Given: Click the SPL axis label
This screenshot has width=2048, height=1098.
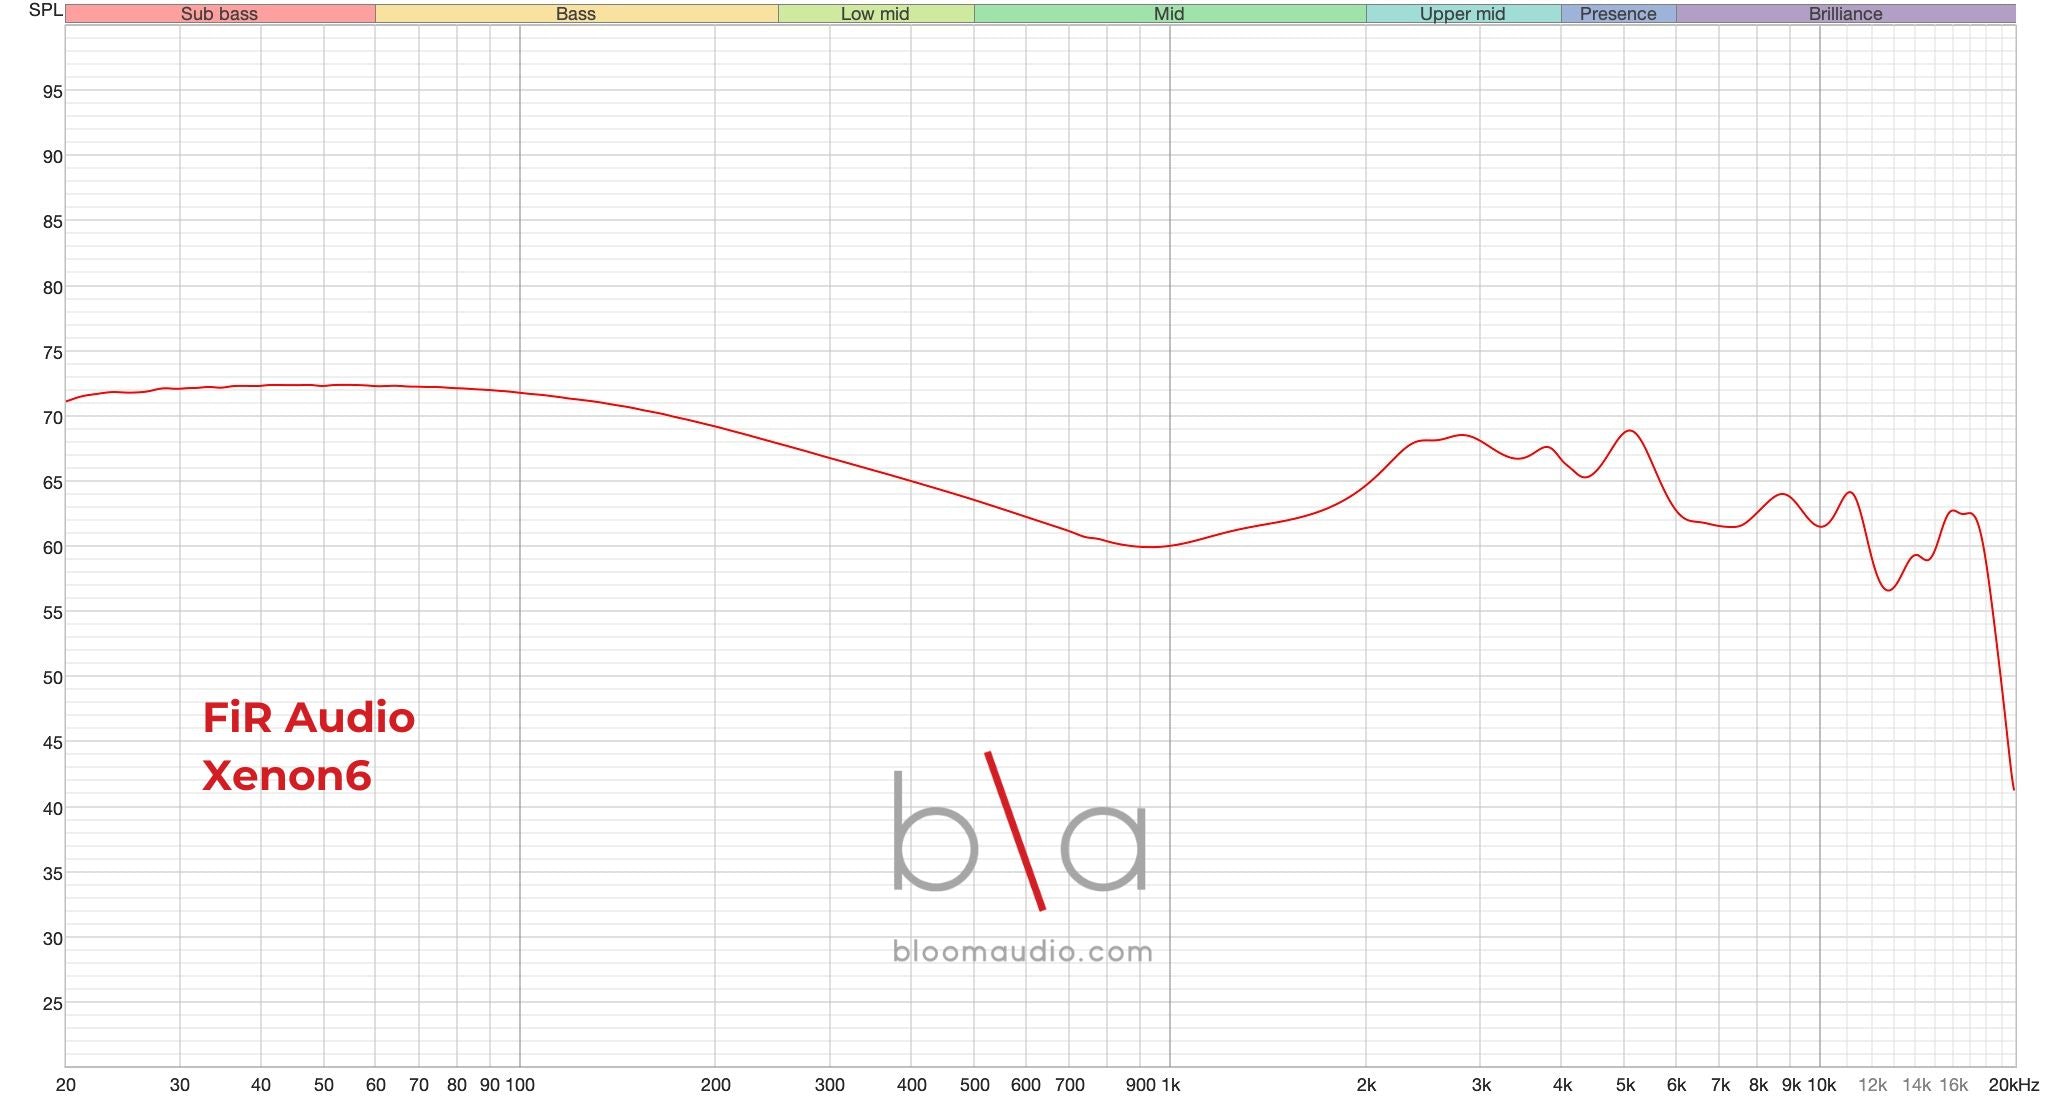Looking at the screenshot, I should point(46,10).
